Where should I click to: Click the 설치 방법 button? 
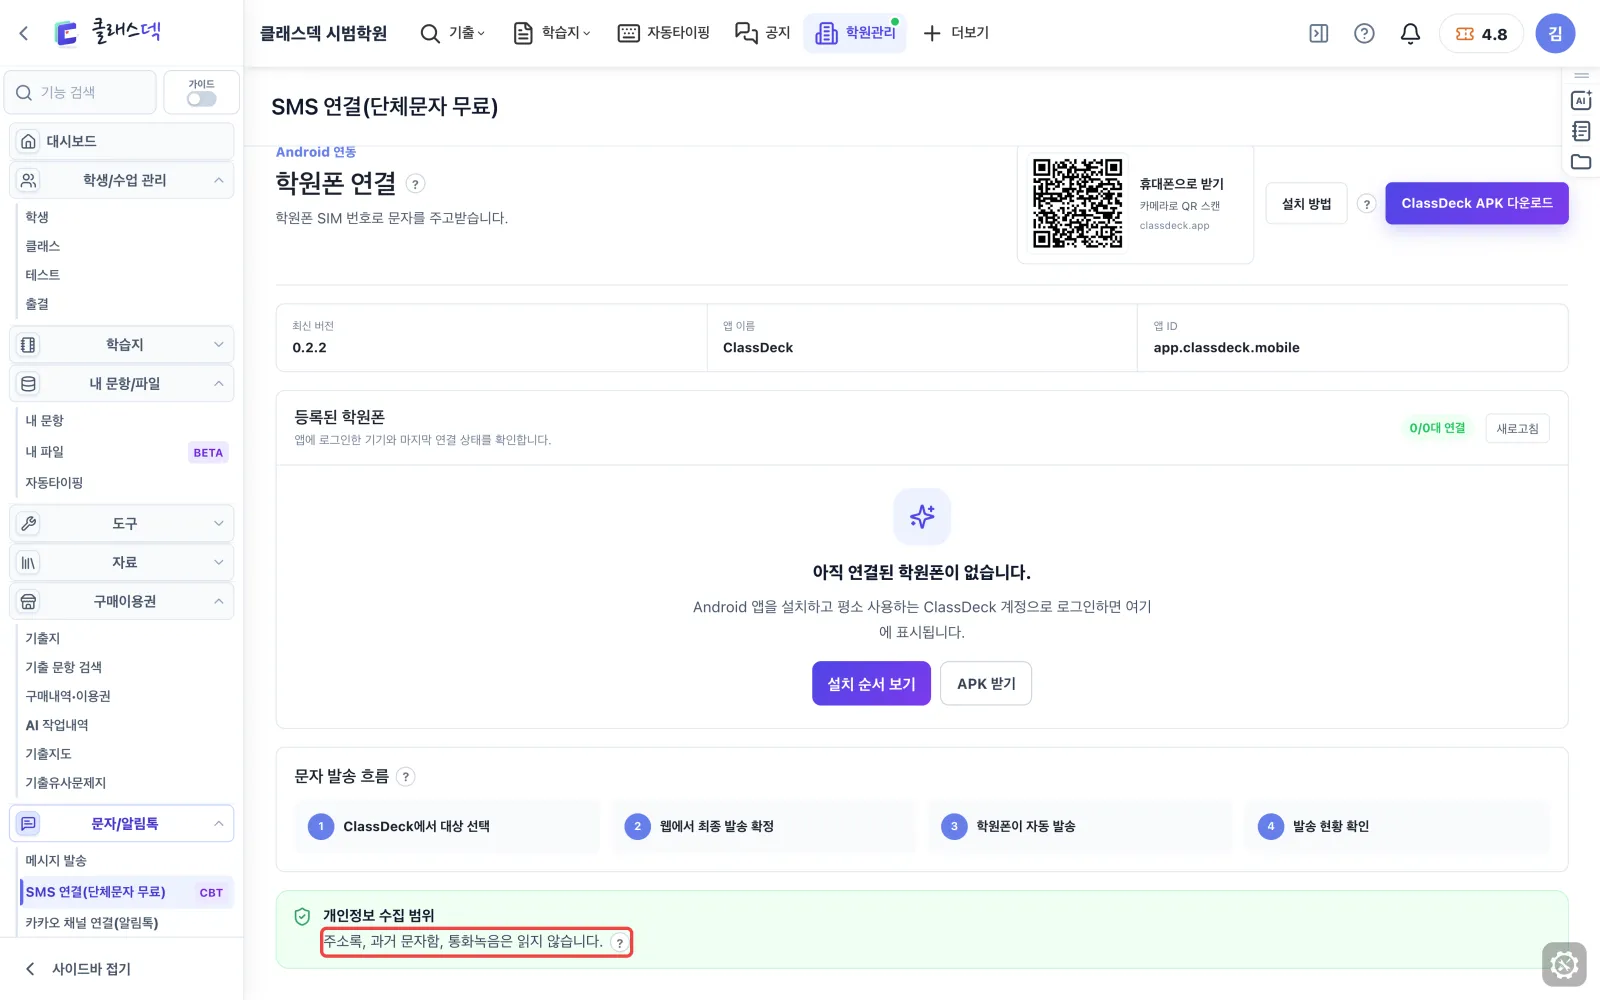(1306, 203)
